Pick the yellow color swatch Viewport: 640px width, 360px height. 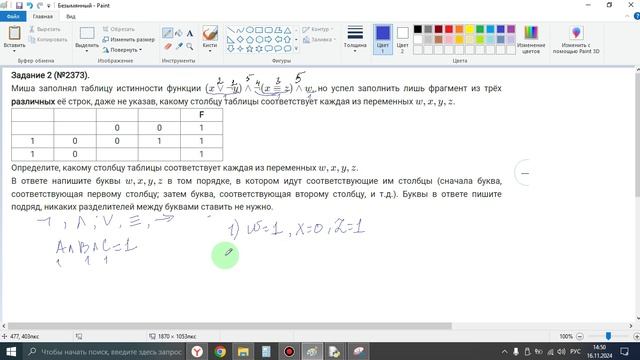469,29
